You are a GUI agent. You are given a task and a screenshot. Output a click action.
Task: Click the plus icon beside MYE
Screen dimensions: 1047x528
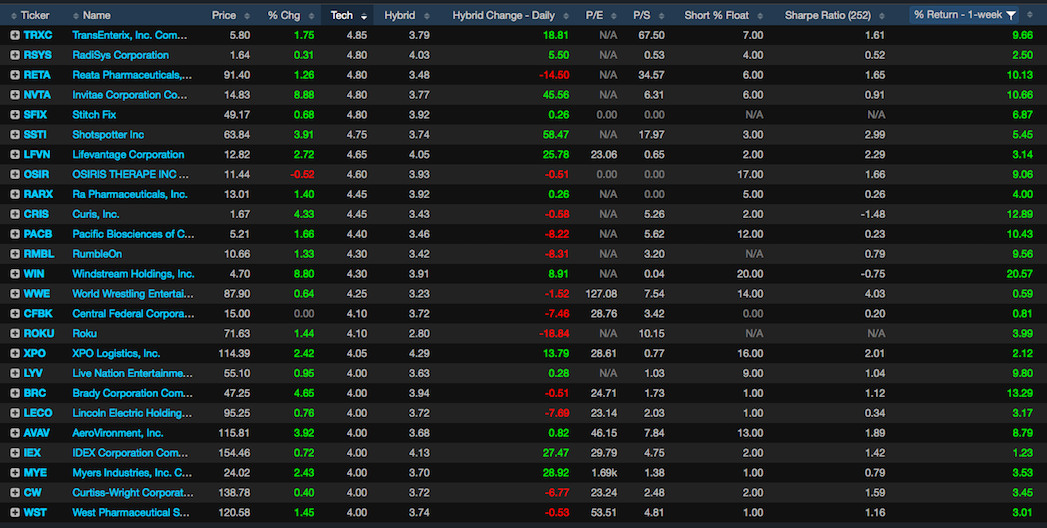[15, 473]
